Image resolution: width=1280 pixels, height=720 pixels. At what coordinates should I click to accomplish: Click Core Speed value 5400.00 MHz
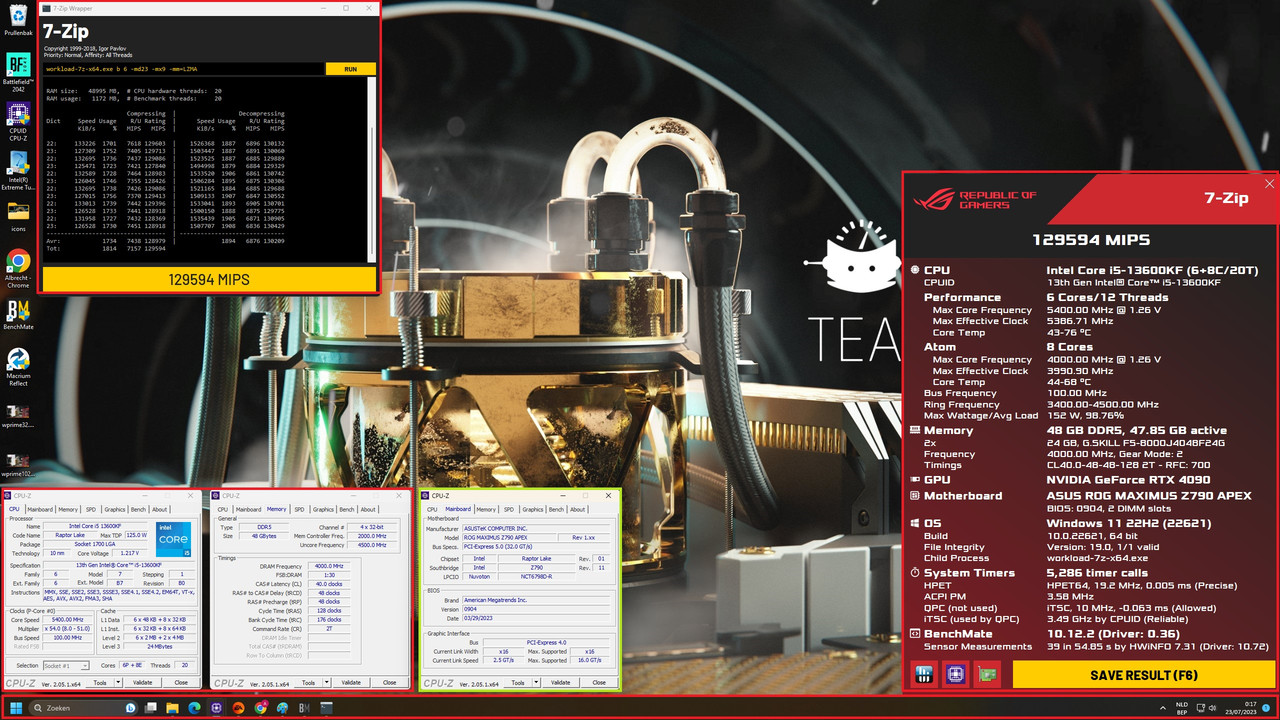tap(68, 620)
